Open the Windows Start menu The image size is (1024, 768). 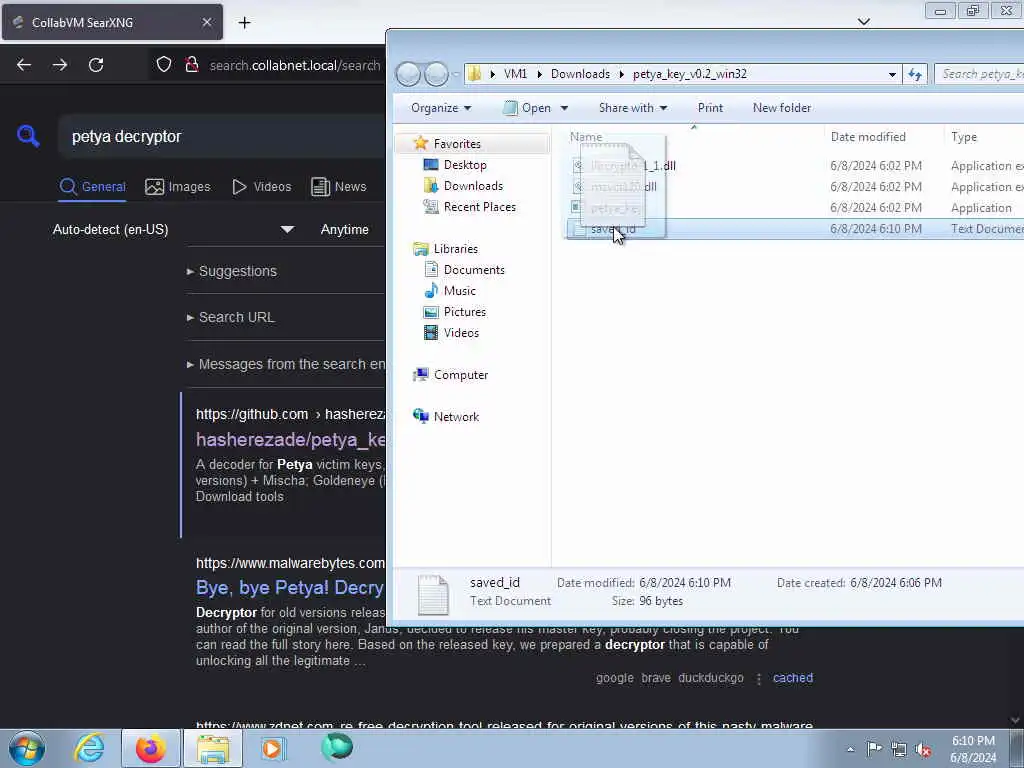click(27, 748)
